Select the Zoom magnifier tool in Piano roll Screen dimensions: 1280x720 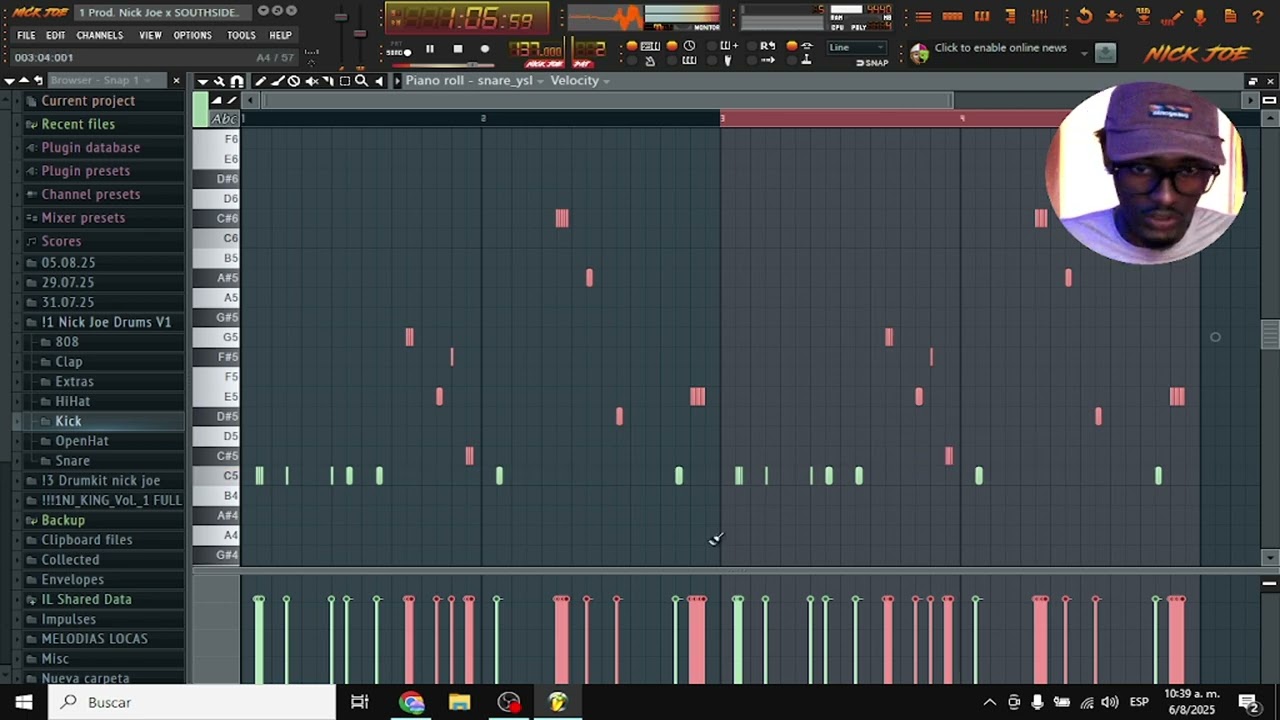point(362,81)
